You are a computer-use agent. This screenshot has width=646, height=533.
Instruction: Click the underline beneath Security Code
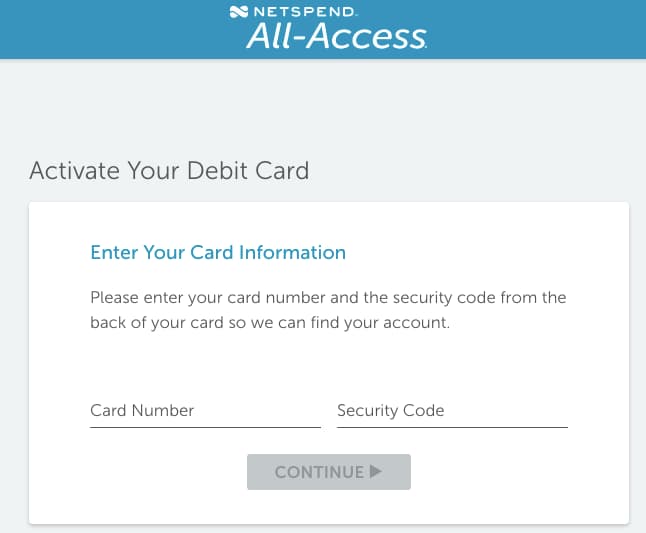[x=452, y=428]
